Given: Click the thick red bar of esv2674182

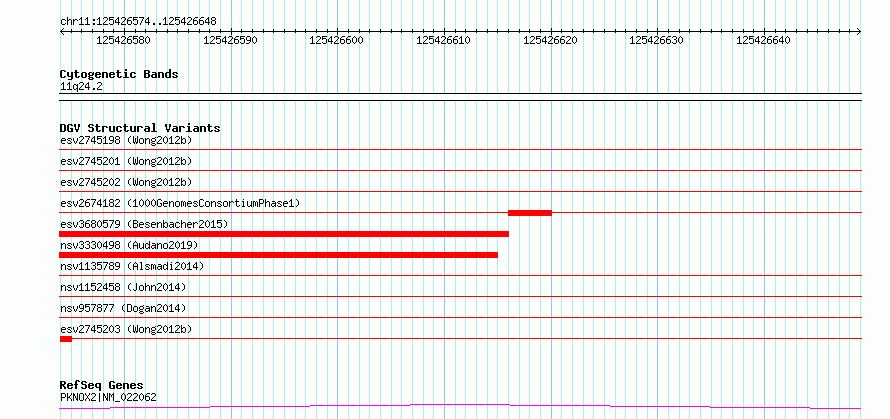Looking at the screenshot, I should pos(530,213).
